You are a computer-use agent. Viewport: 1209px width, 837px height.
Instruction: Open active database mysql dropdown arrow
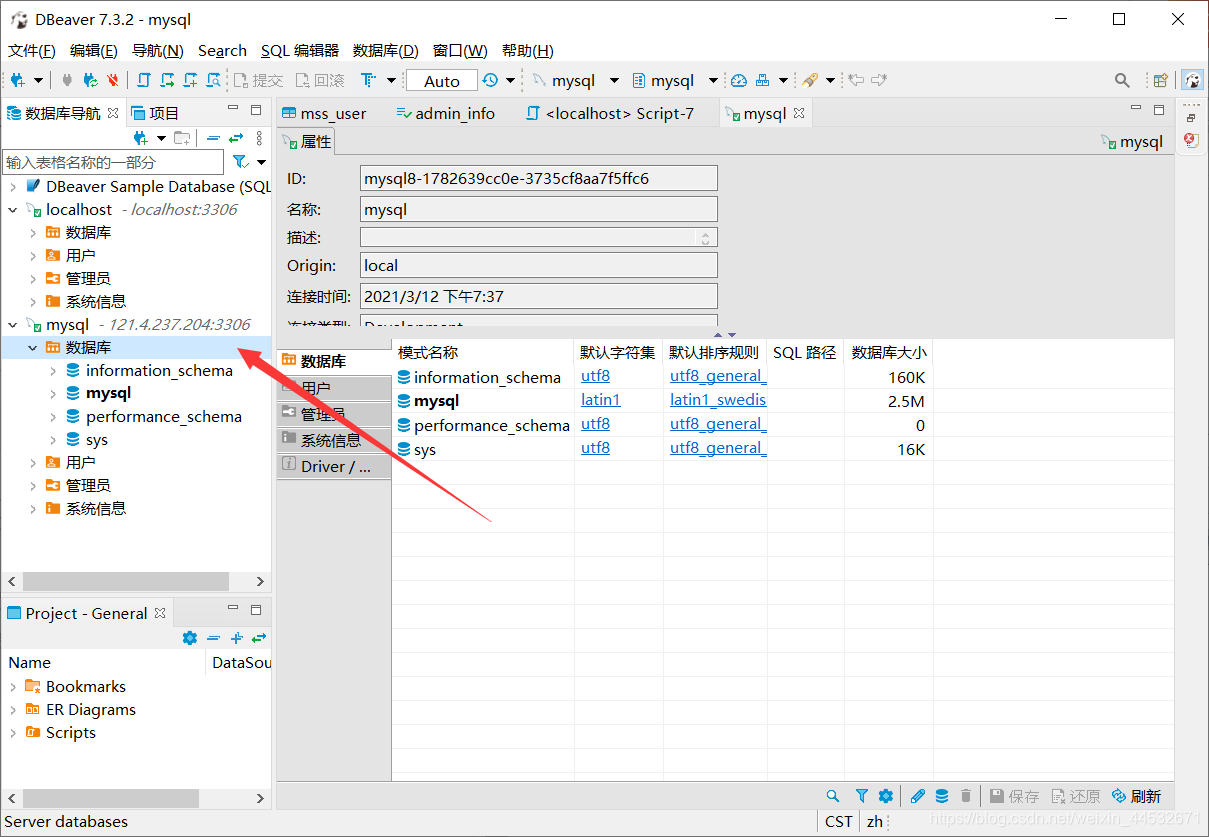[713, 80]
